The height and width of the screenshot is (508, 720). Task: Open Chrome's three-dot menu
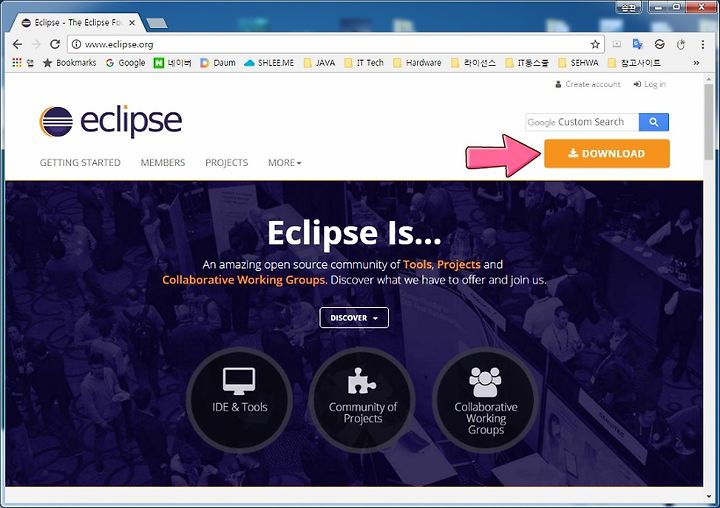click(x=703, y=44)
